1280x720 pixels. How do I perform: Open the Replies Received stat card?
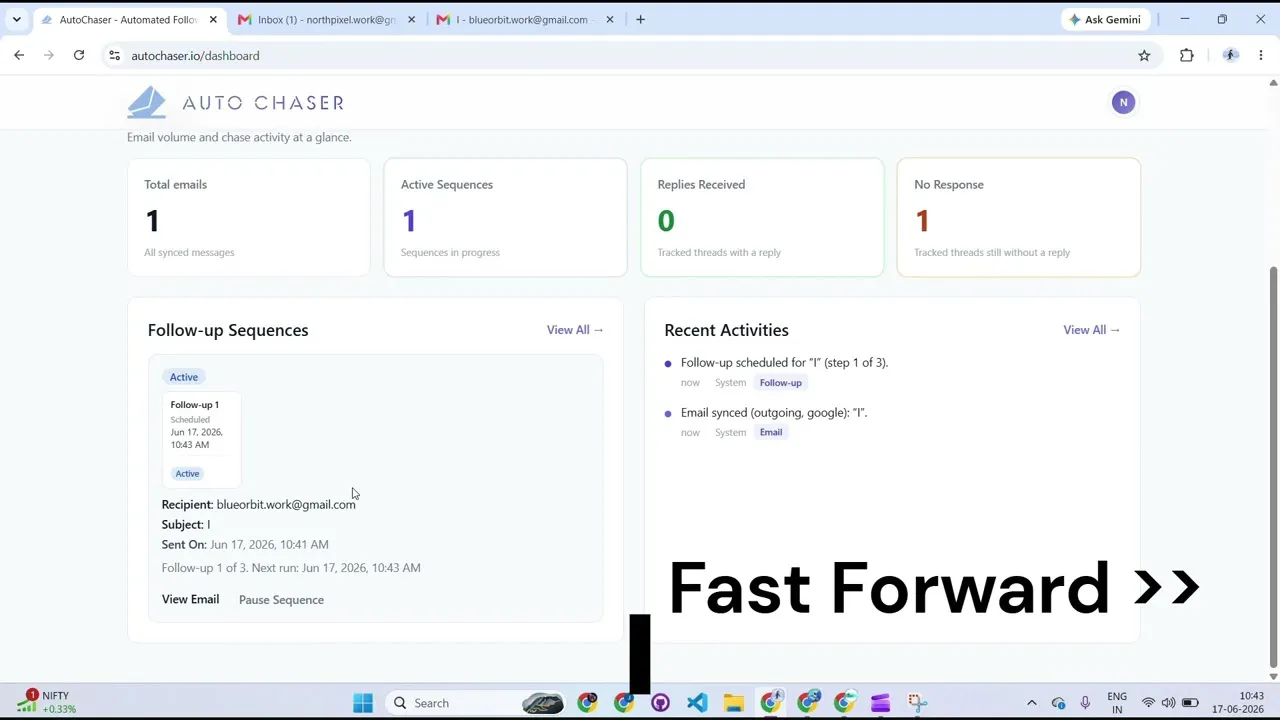click(x=762, y=217)
